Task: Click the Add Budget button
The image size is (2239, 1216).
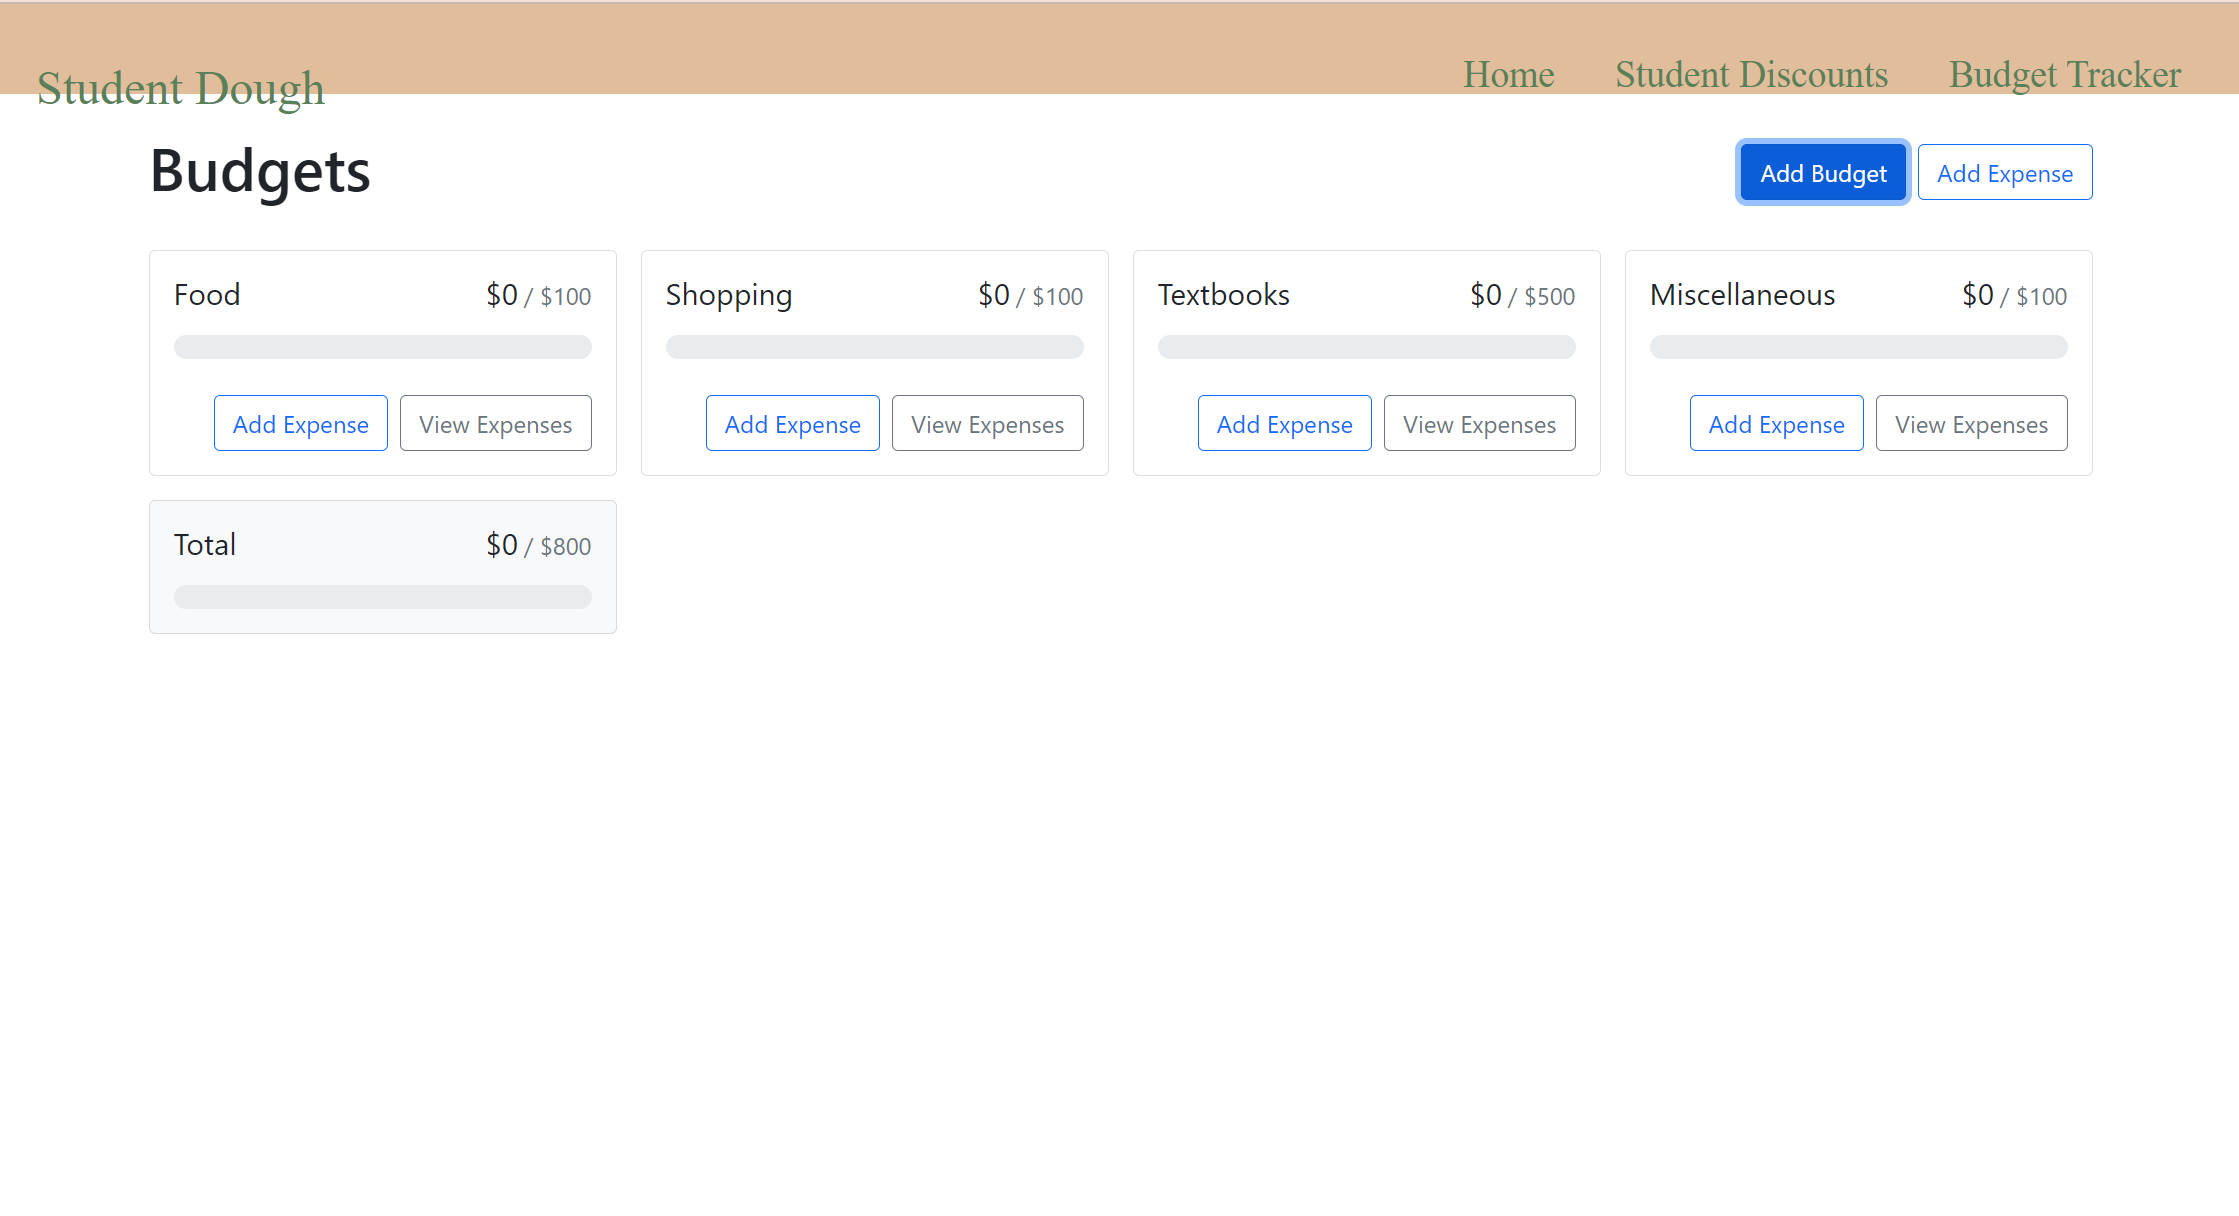Action: pos(1822,173)
